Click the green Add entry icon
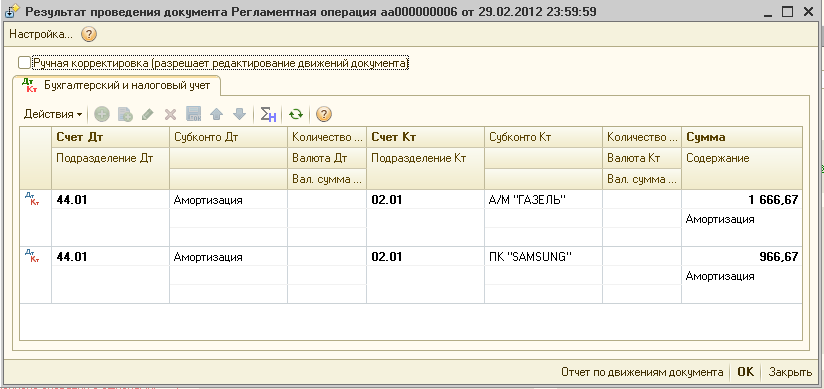Screen dimensions: 824x389 click(x=101, y=114)
